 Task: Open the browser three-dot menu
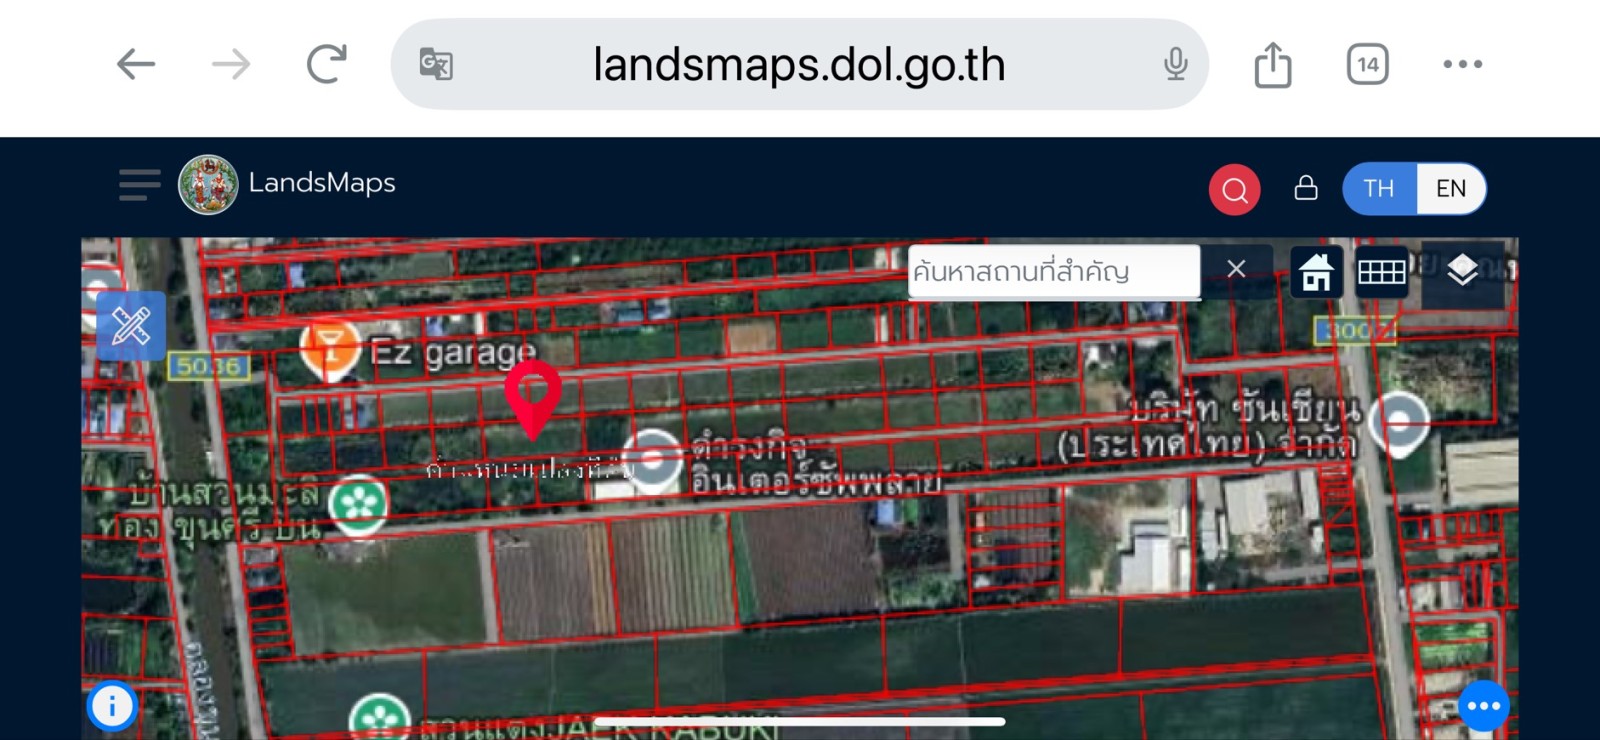point(1462,65)
